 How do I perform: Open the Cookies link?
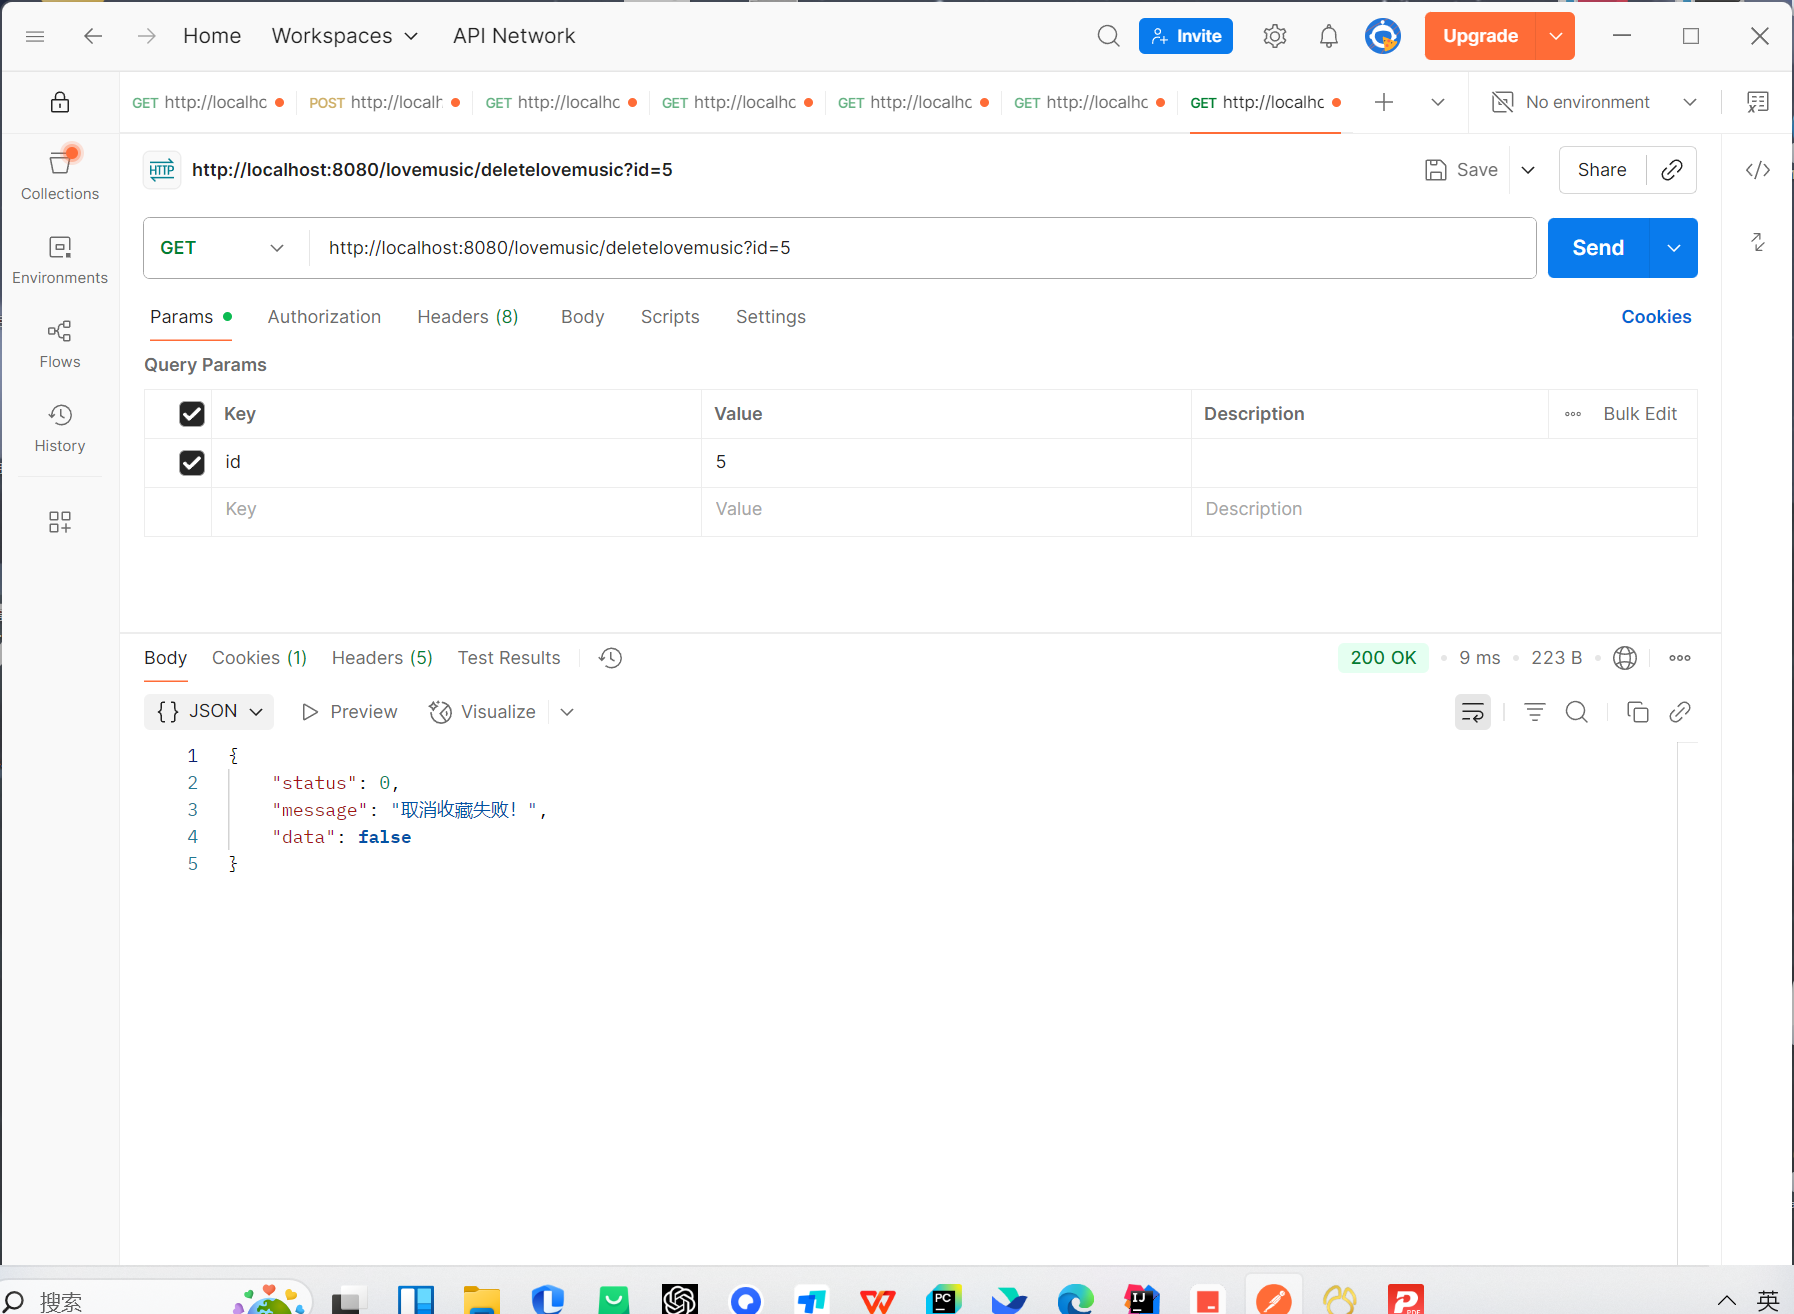click(x=1656, y=317)
